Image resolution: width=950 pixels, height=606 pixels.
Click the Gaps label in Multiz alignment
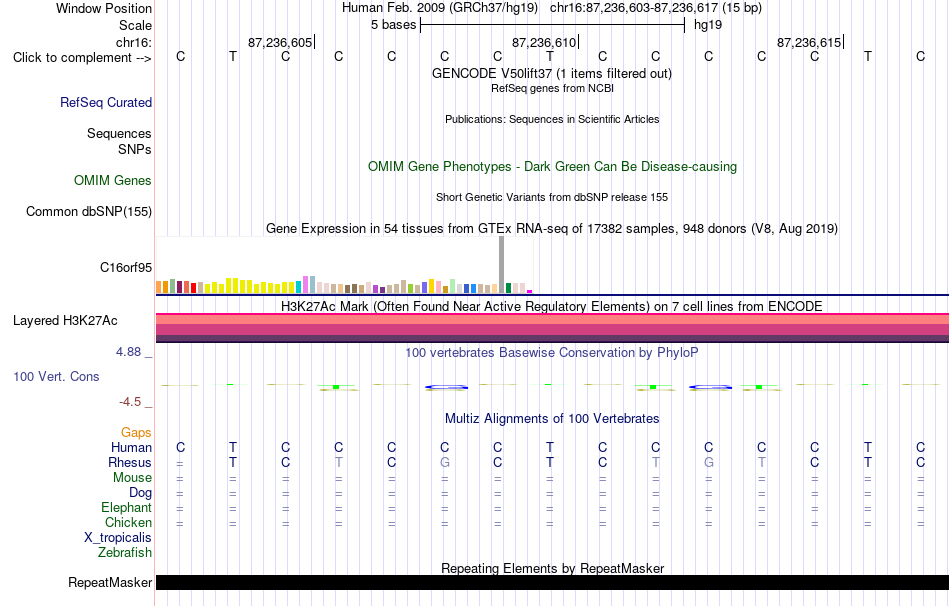click(136, 433)
